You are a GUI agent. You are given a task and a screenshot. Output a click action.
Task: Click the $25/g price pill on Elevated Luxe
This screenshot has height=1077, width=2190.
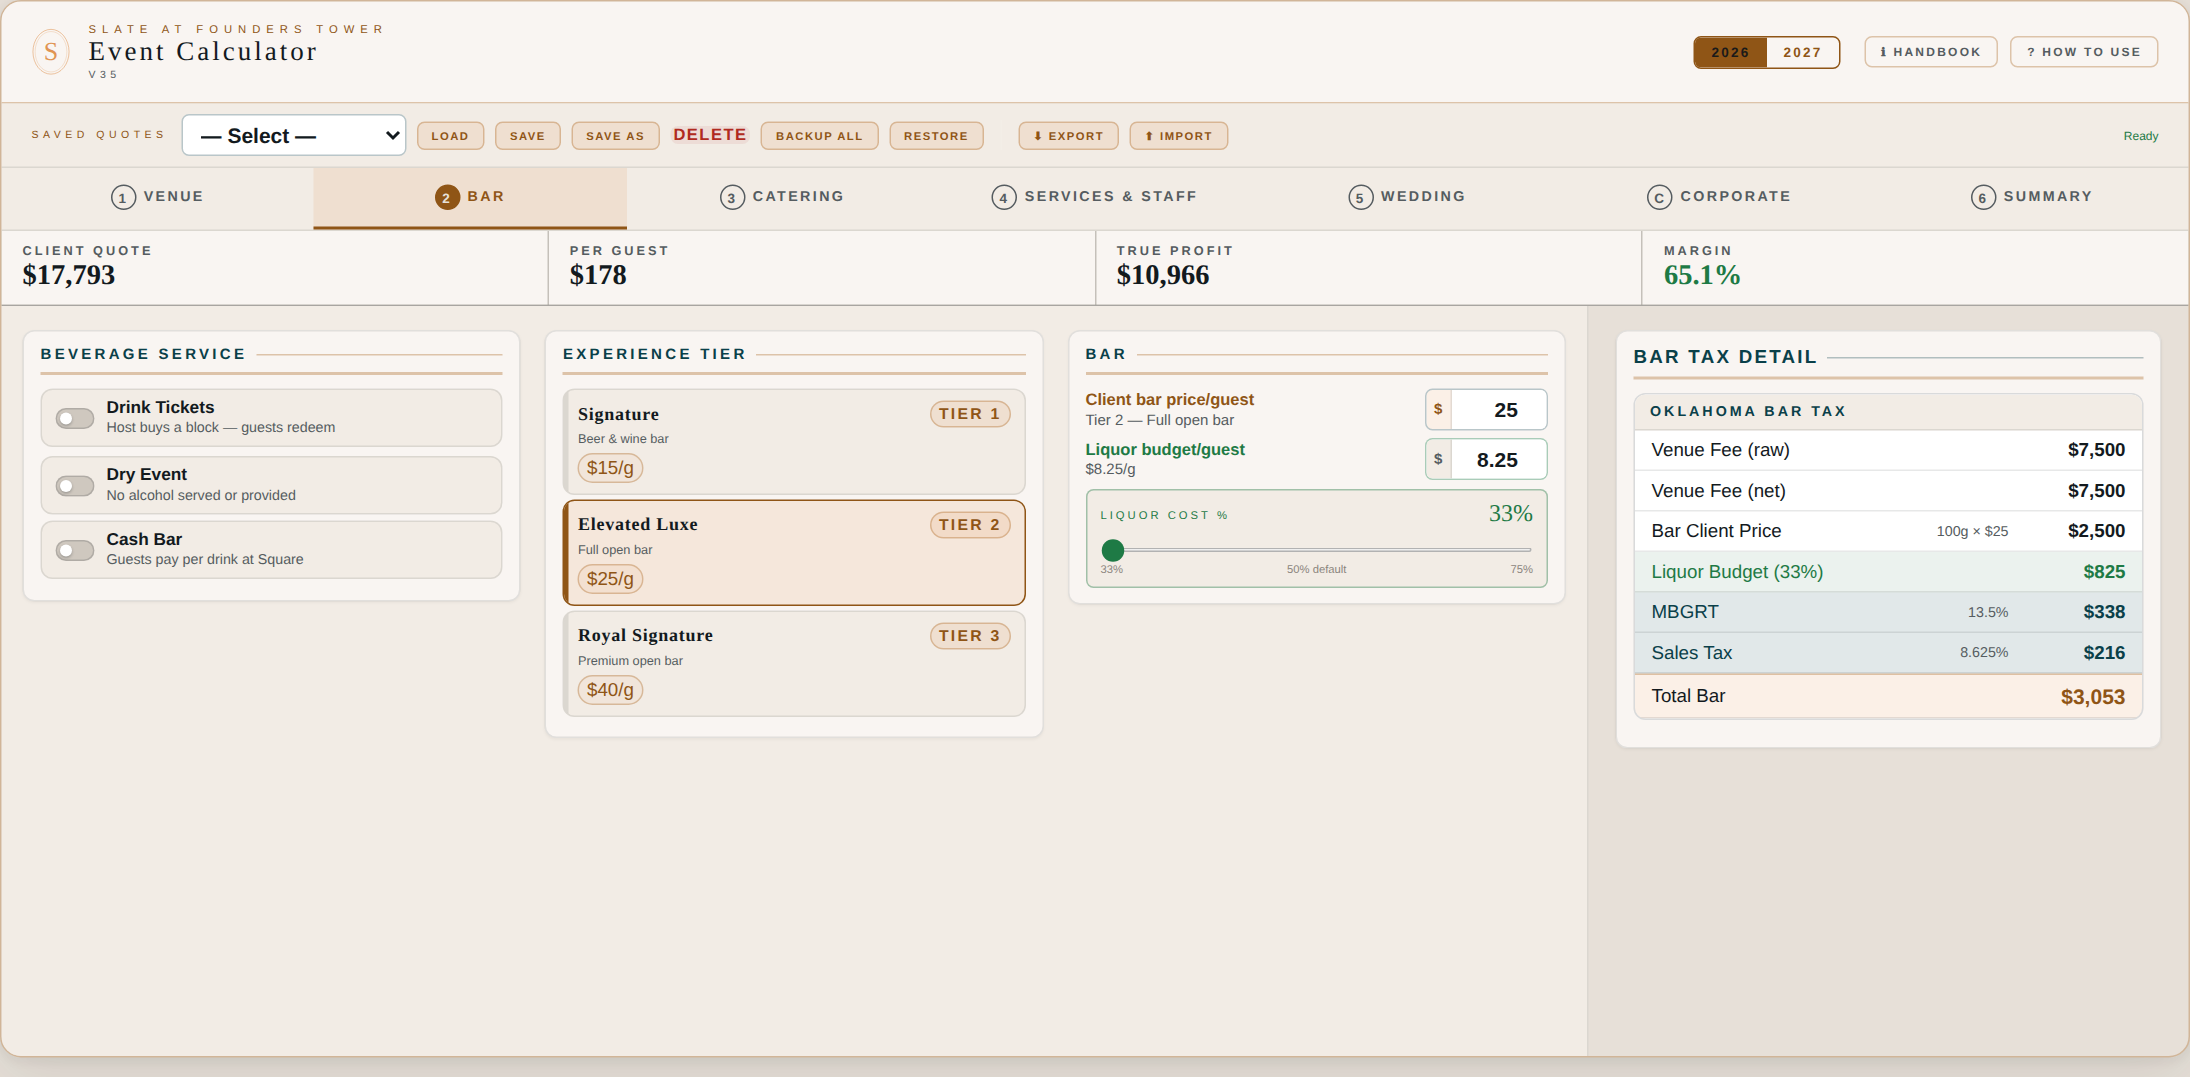click(x=610, y=579)
